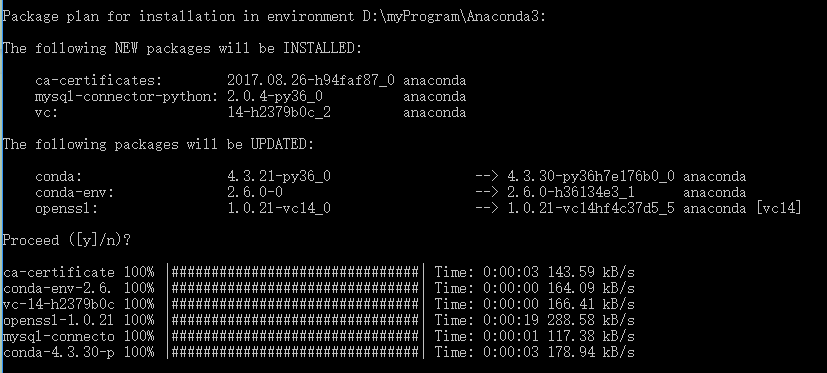
Task: Click the 288.58 kB/s speed value
Action: 591,320
